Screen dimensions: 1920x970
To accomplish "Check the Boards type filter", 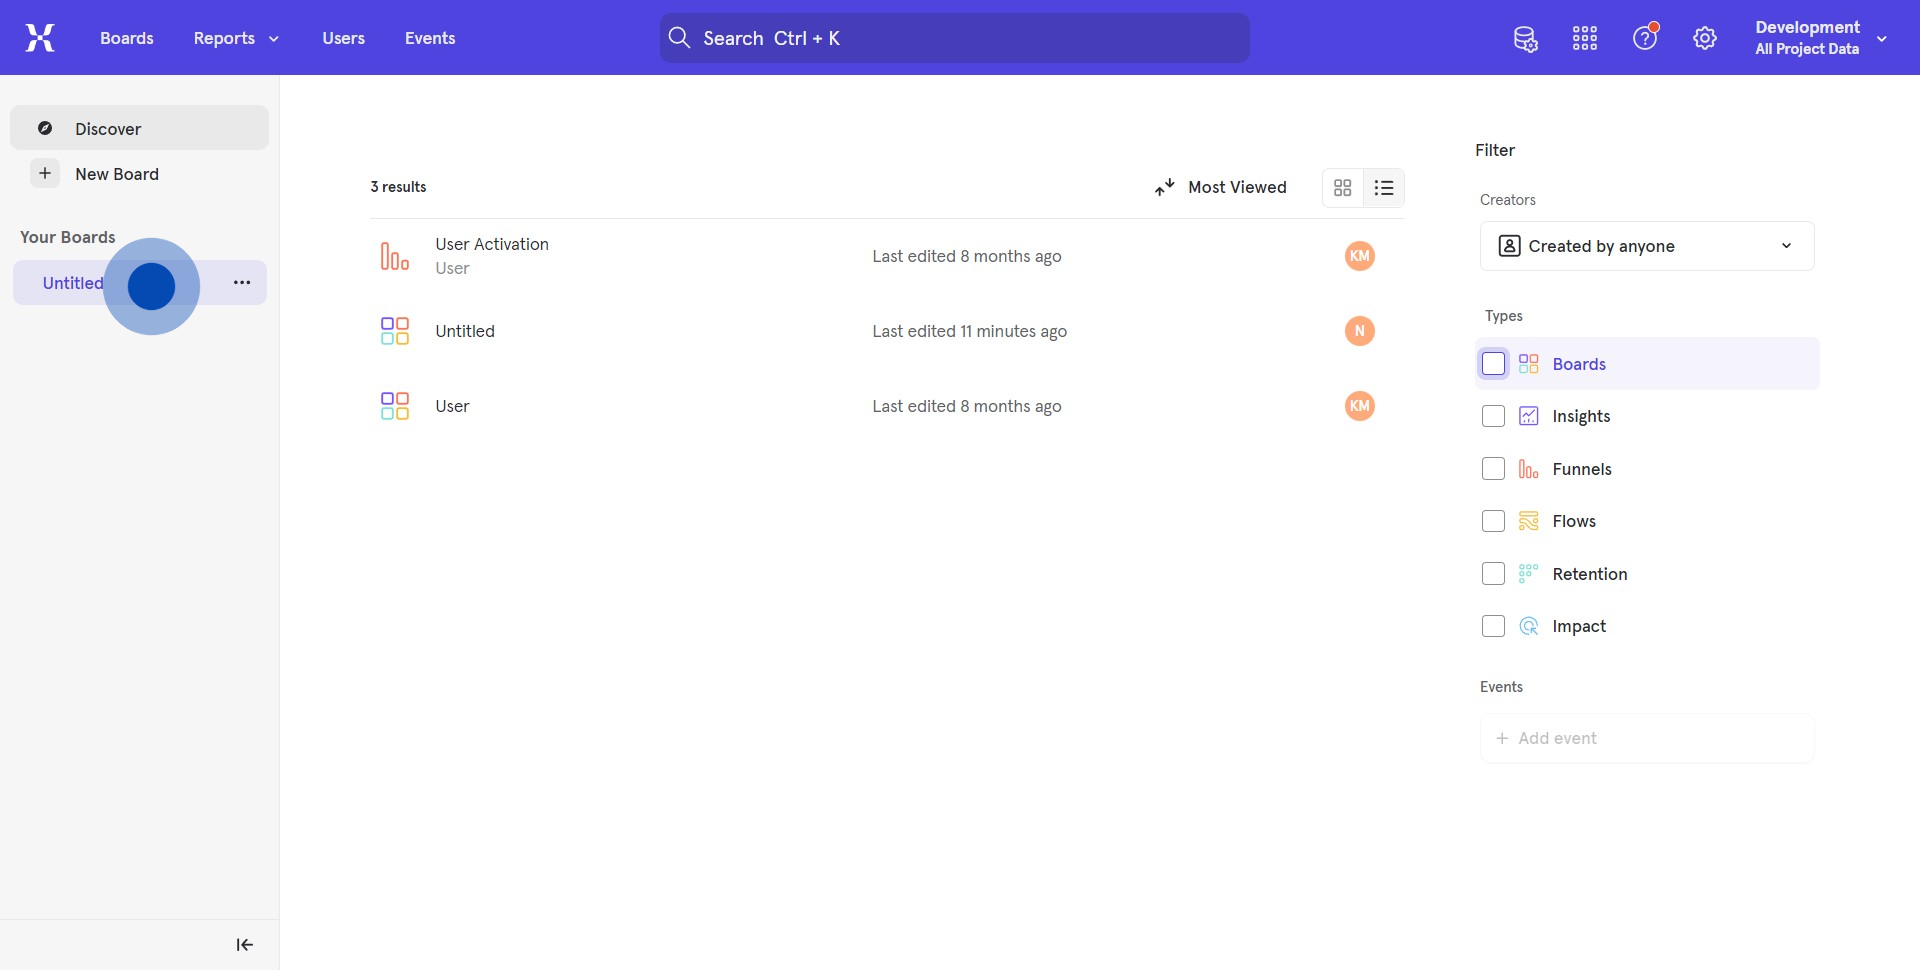I will click(1493, 364).
